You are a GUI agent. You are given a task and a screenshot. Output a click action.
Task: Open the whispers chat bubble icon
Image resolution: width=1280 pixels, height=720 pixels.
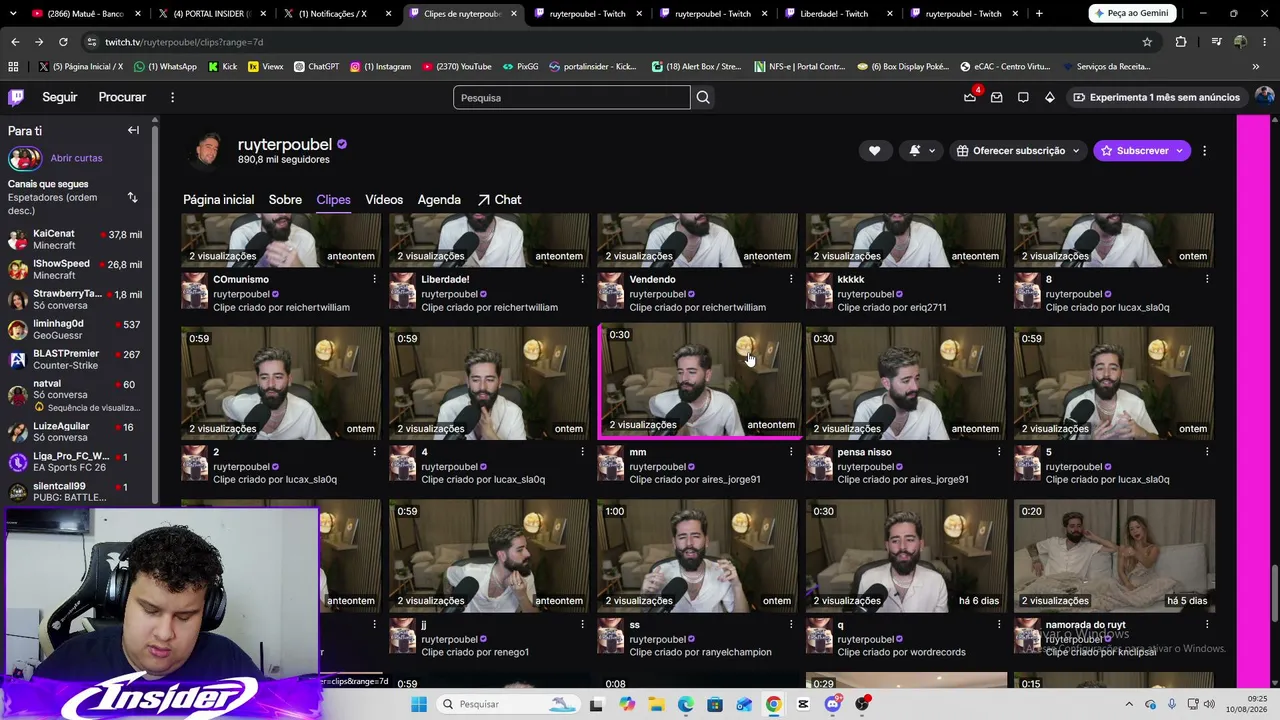1023,97
